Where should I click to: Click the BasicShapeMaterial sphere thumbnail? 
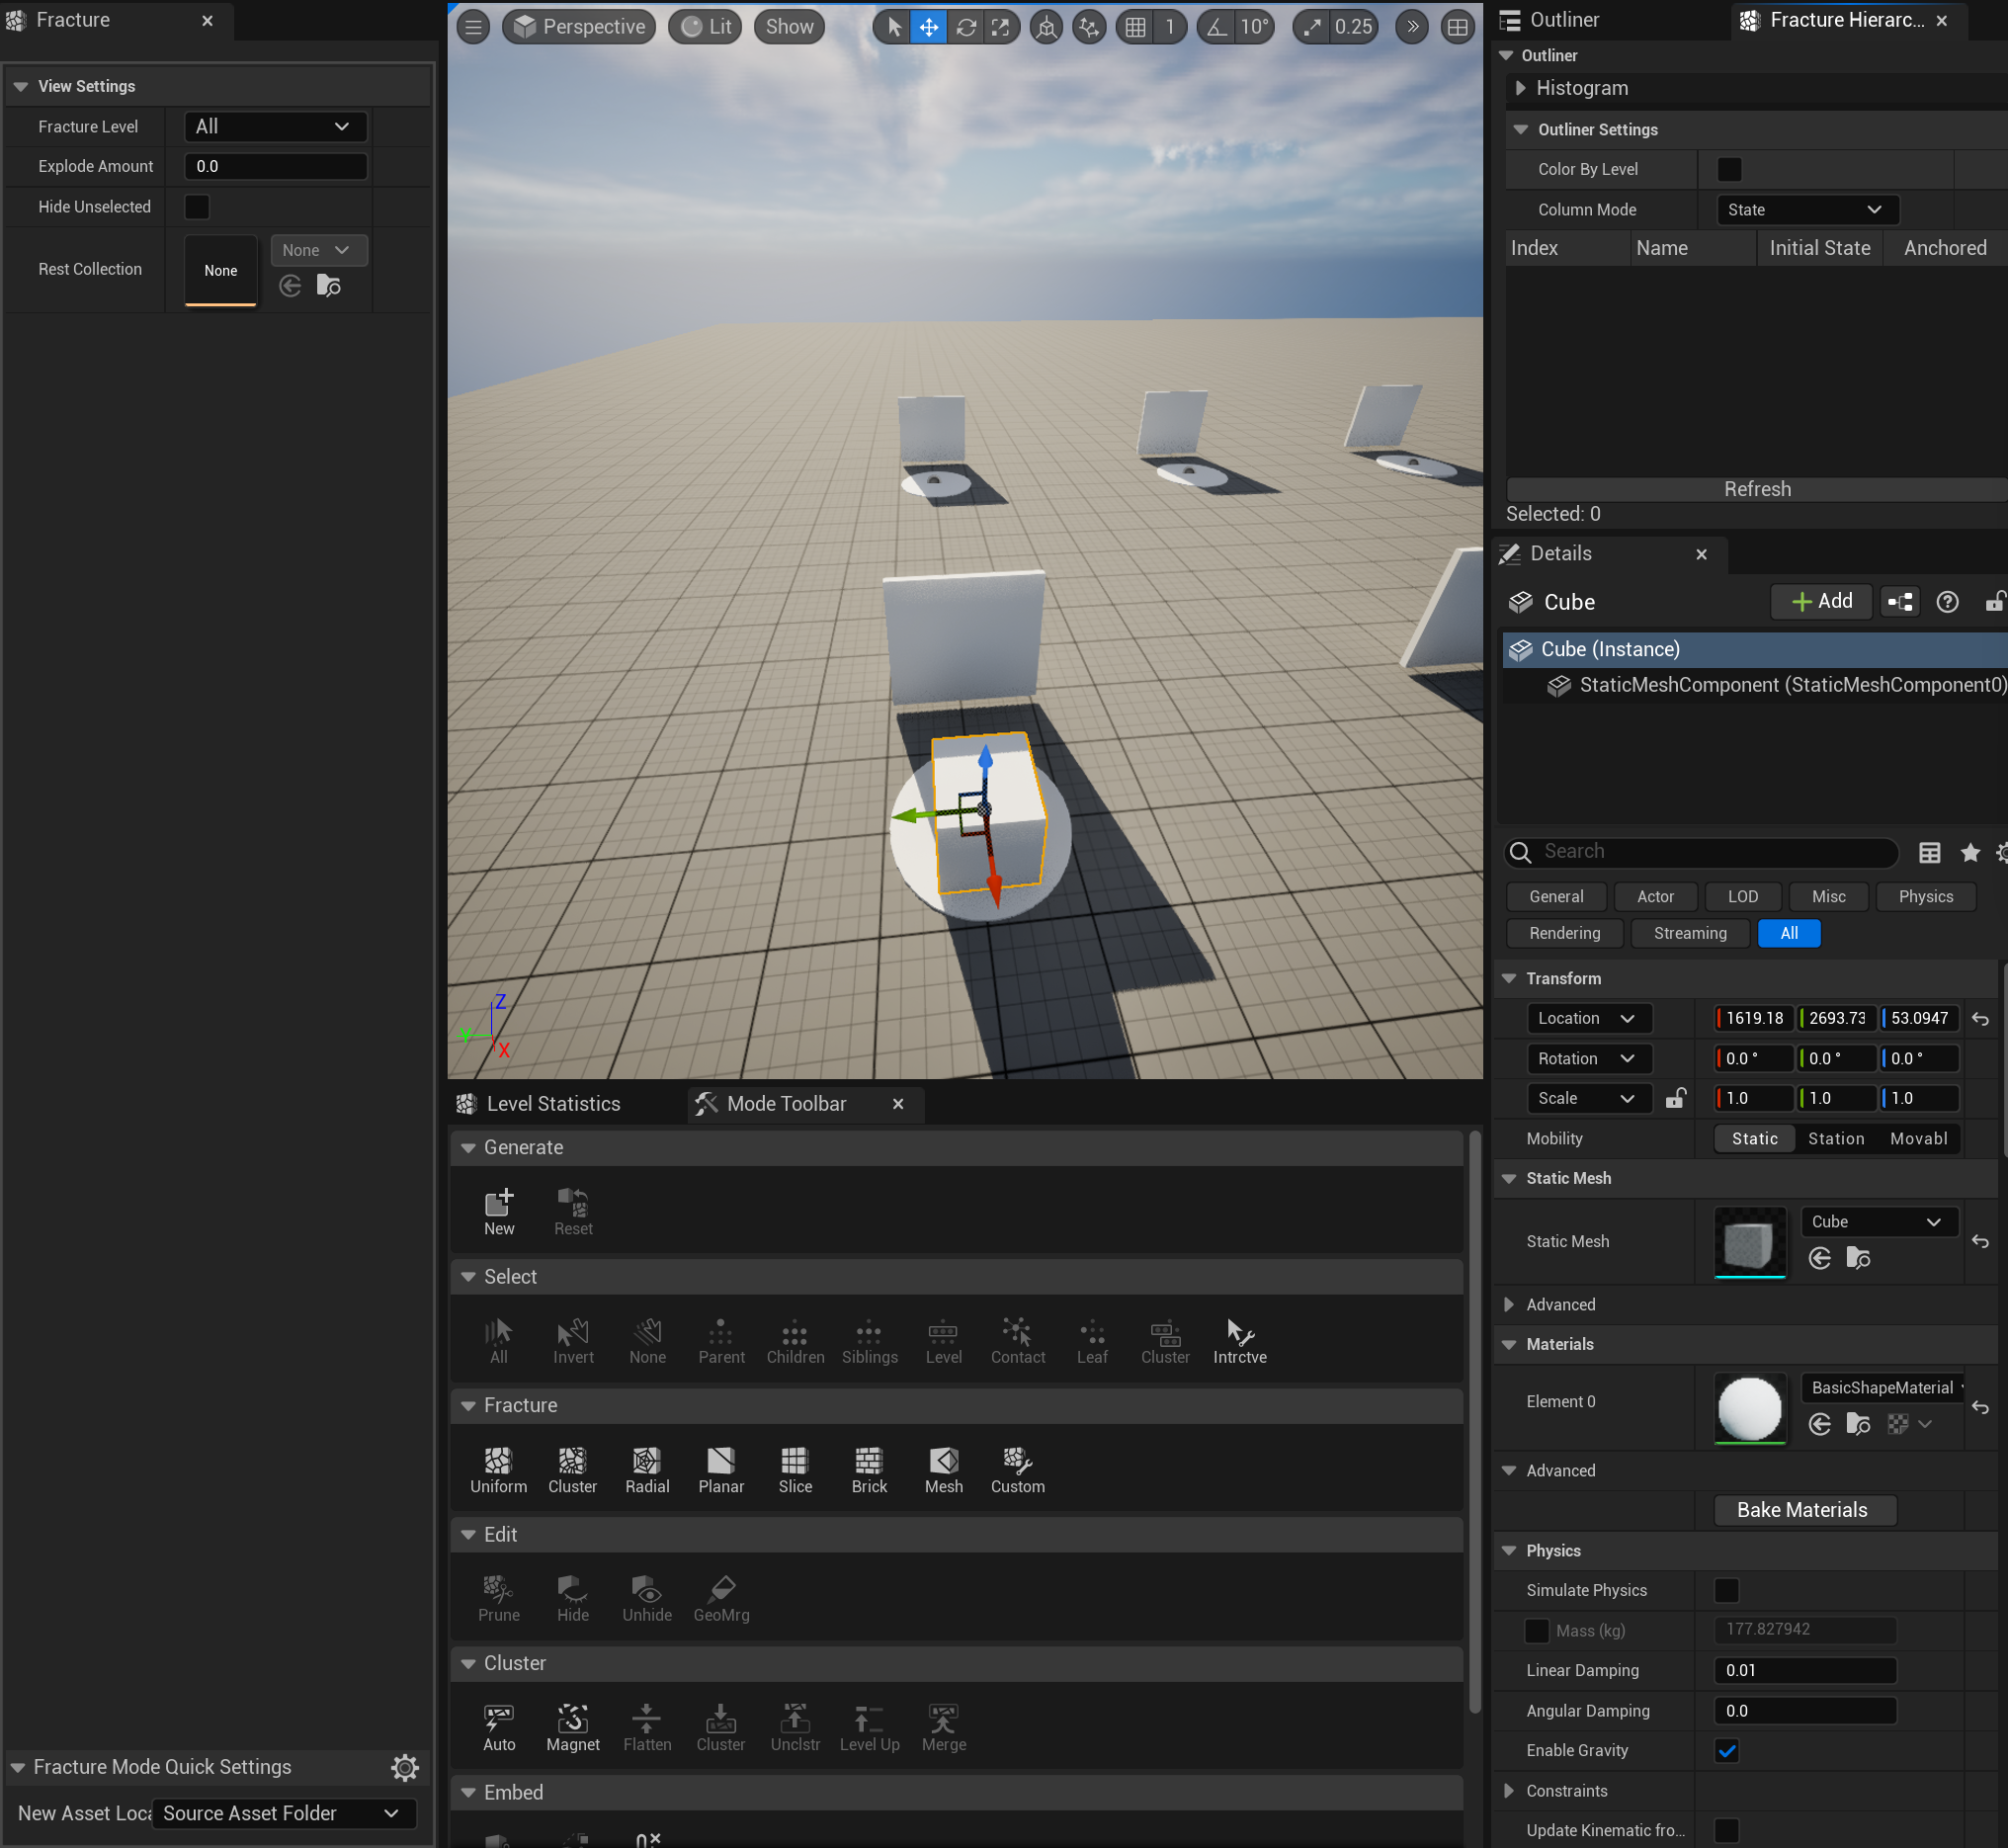1748,1407
